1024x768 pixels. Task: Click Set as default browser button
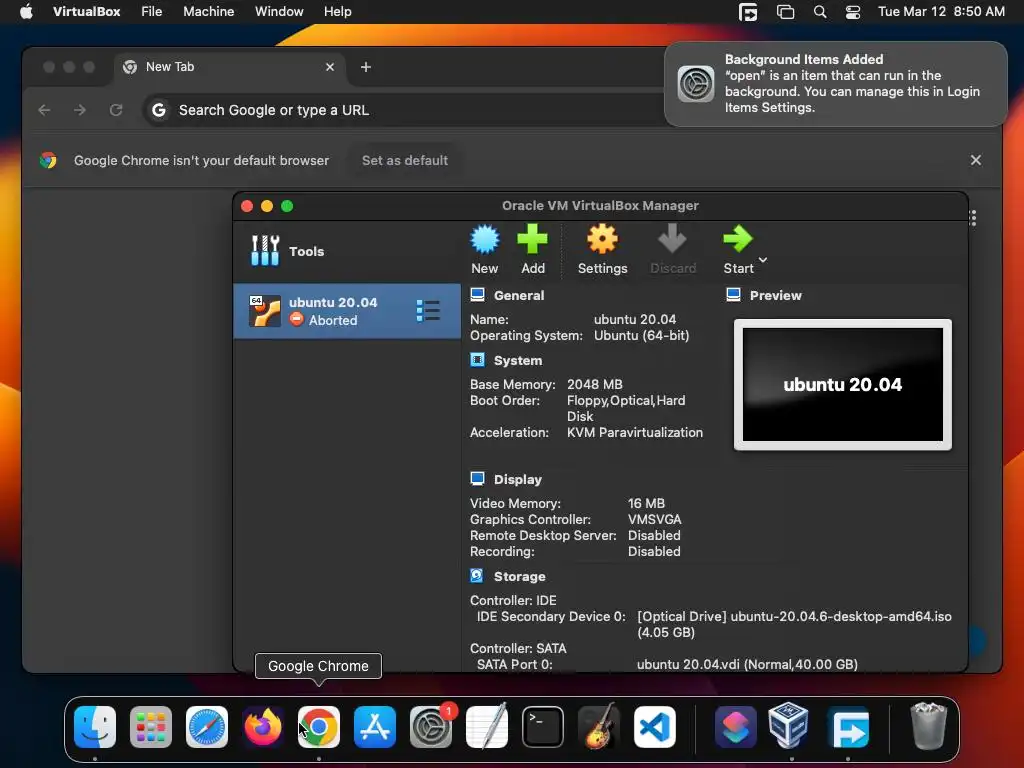pyautogui.click(x=405, y=161)
